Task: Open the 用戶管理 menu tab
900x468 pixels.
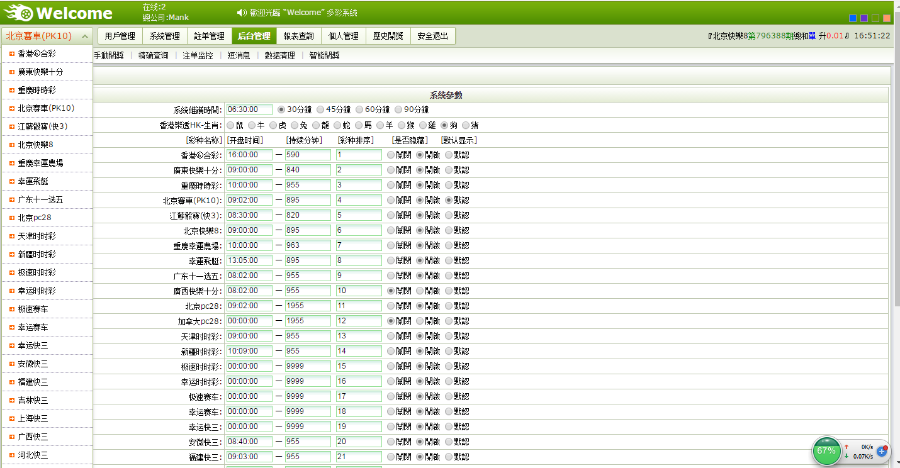Action: point(119,36)
